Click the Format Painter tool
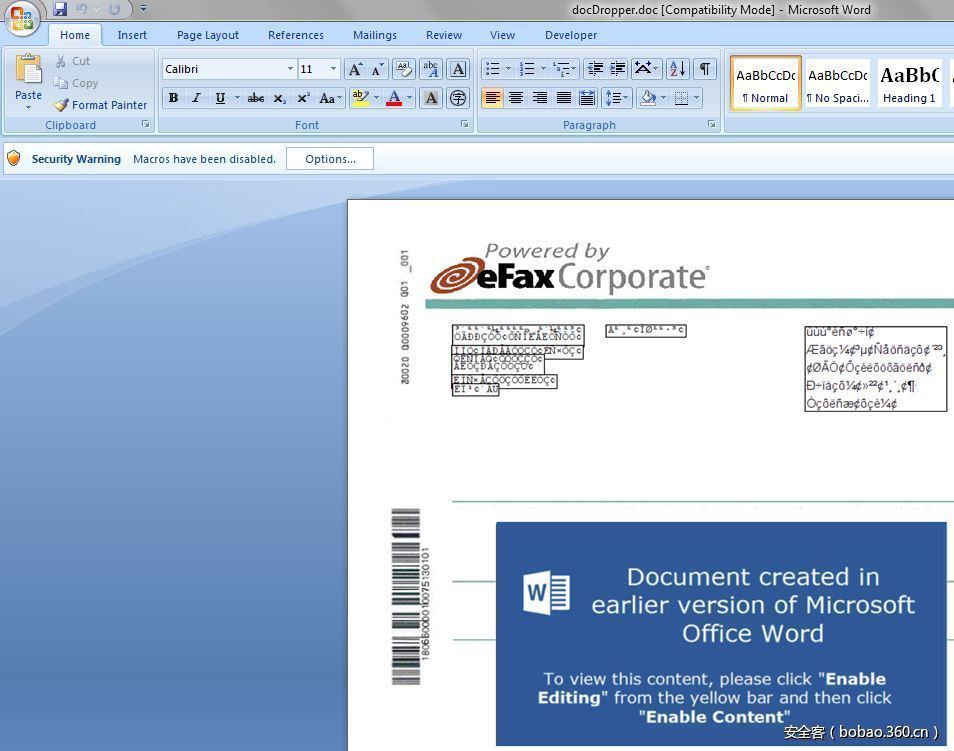Viewport: 954px width, 751px height. (x=100, y=105)
